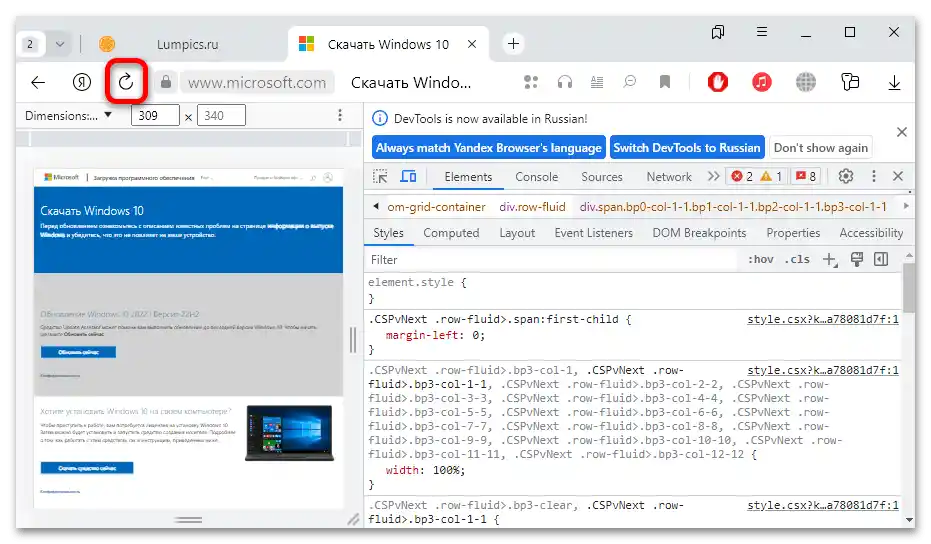Open a new tab with the plus button
The image size is (931, 544).
pos(514,43)
